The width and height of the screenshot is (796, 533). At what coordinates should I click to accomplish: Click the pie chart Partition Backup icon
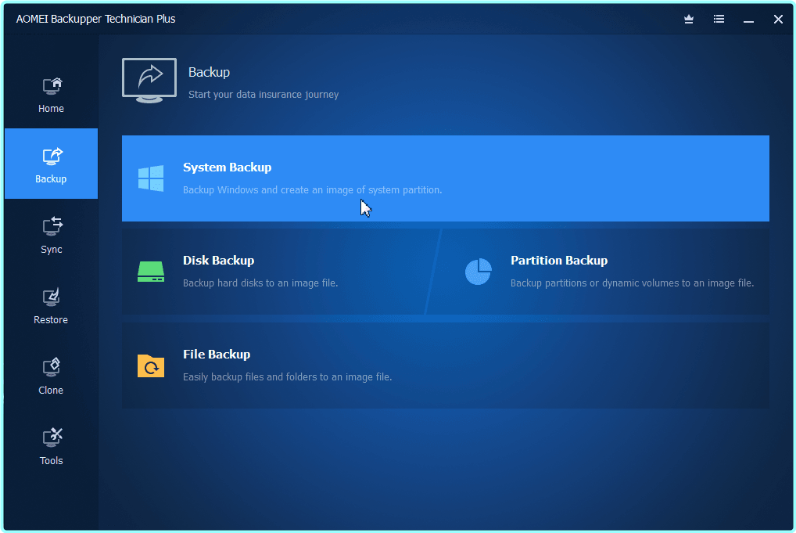[478, 272]
